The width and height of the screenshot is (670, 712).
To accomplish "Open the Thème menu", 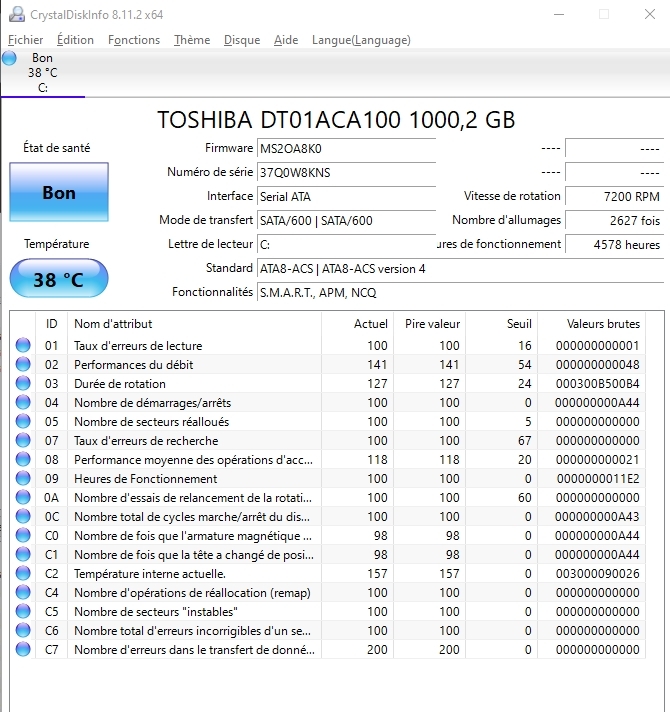I will (x=192, y=40).
